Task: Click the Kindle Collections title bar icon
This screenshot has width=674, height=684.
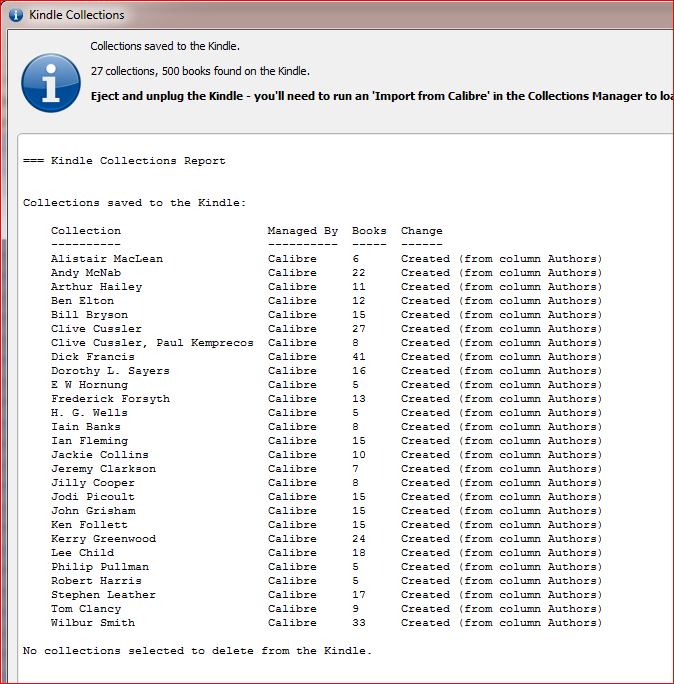Action: pyautogui.click(x=16, y=15)
